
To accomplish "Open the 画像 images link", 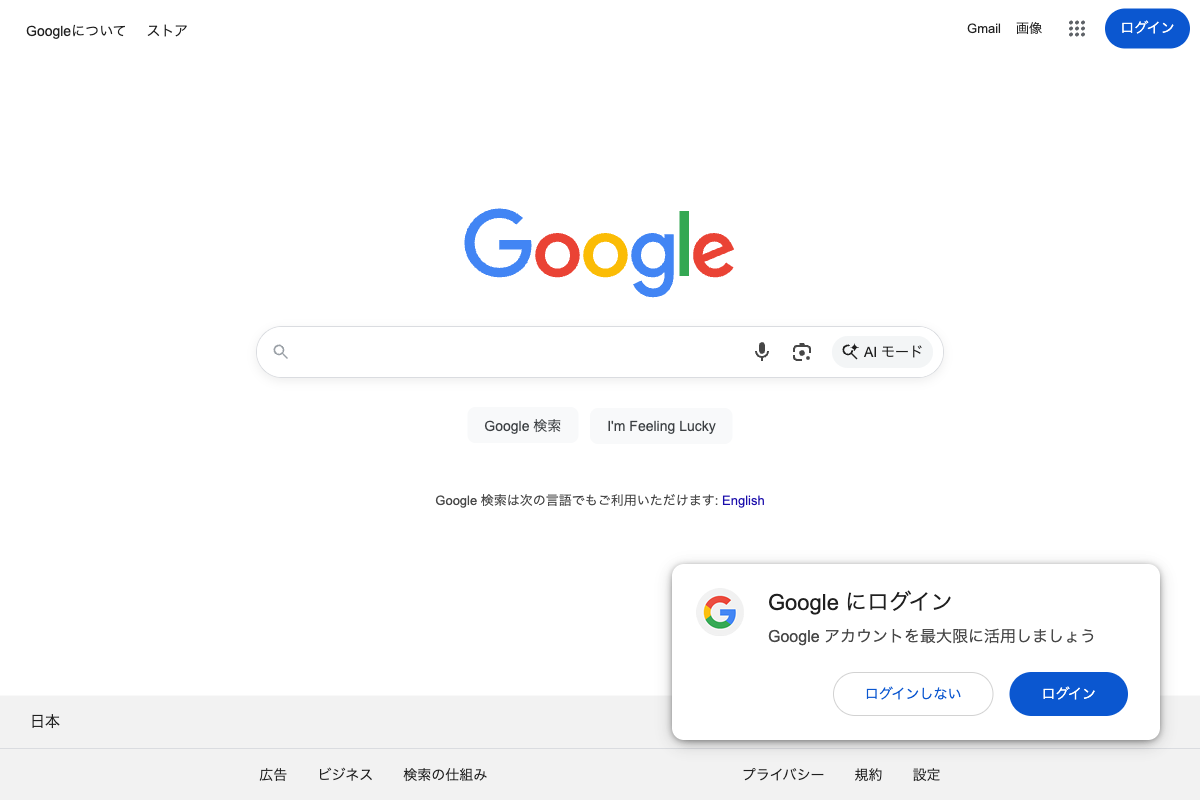I will 1029,28.
